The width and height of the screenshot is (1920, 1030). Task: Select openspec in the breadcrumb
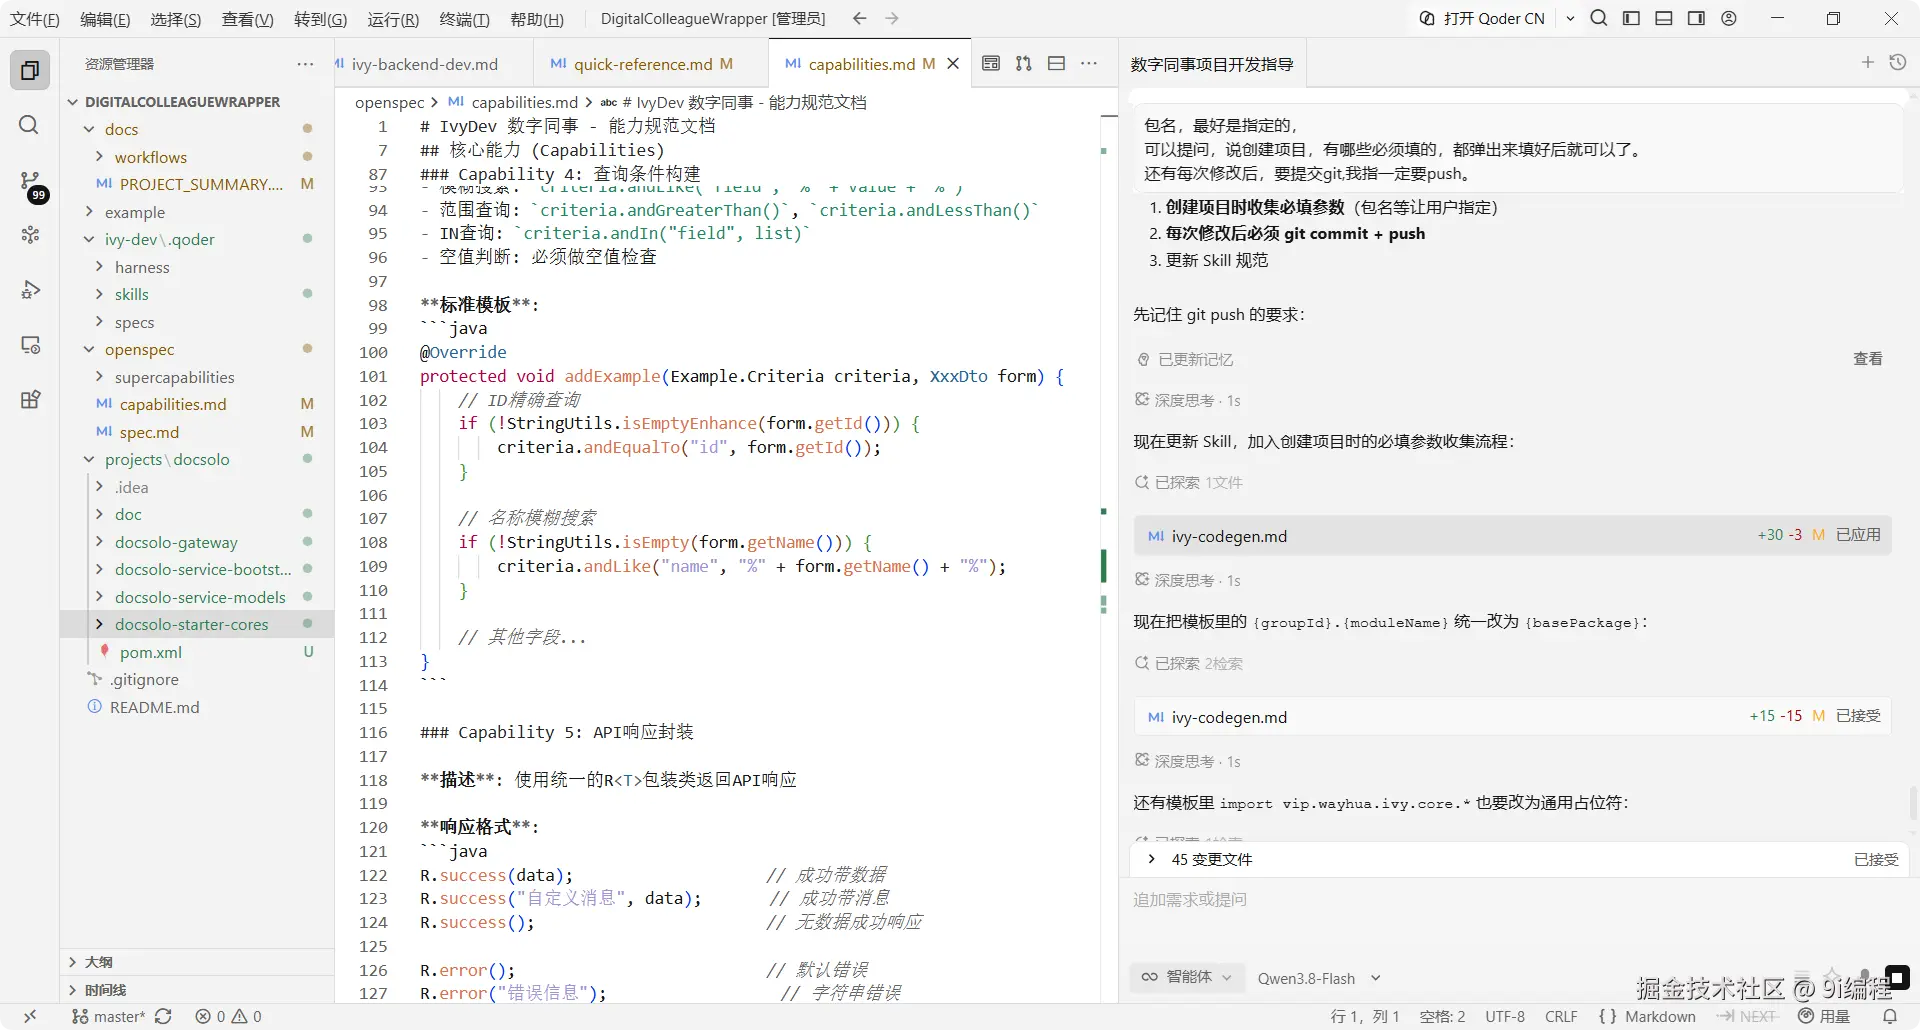coord(390,102)
